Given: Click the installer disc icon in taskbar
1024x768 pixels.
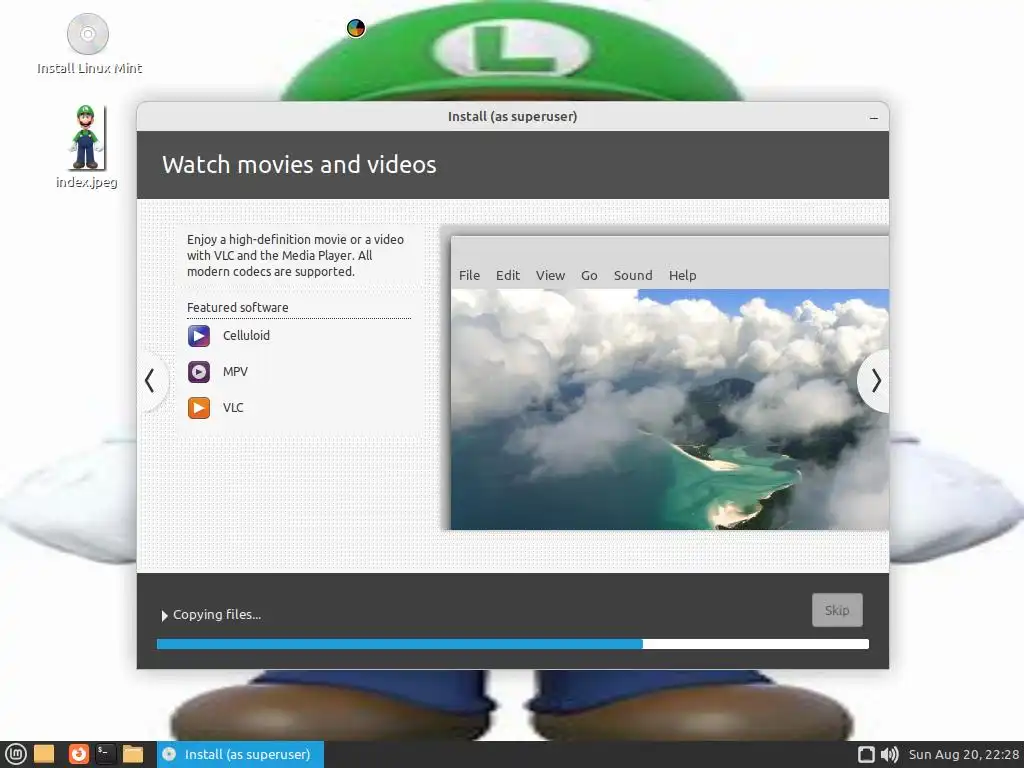Looking at the screenshot, I should [x=169, y=754].
